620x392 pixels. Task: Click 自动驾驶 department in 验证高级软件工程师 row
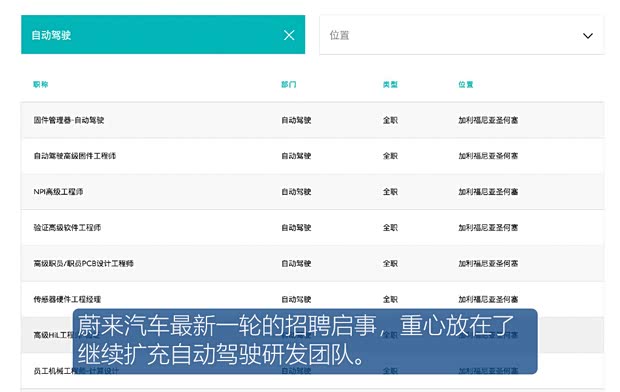296,227
